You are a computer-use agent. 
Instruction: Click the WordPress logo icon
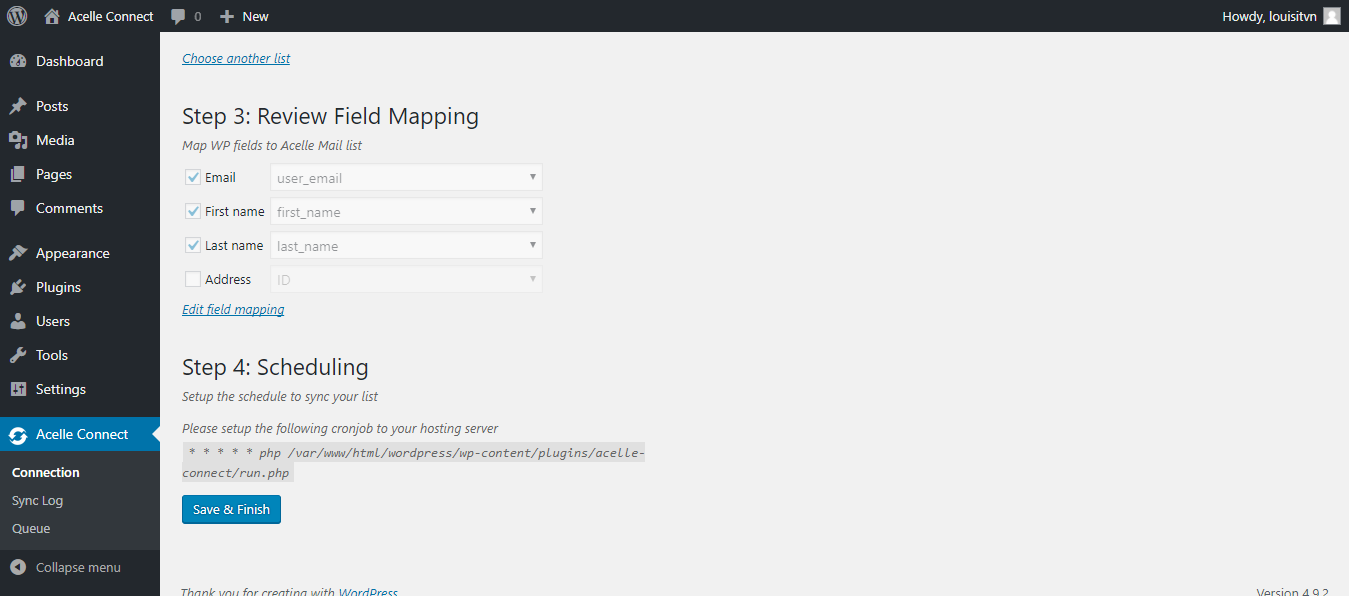point(17,16)
